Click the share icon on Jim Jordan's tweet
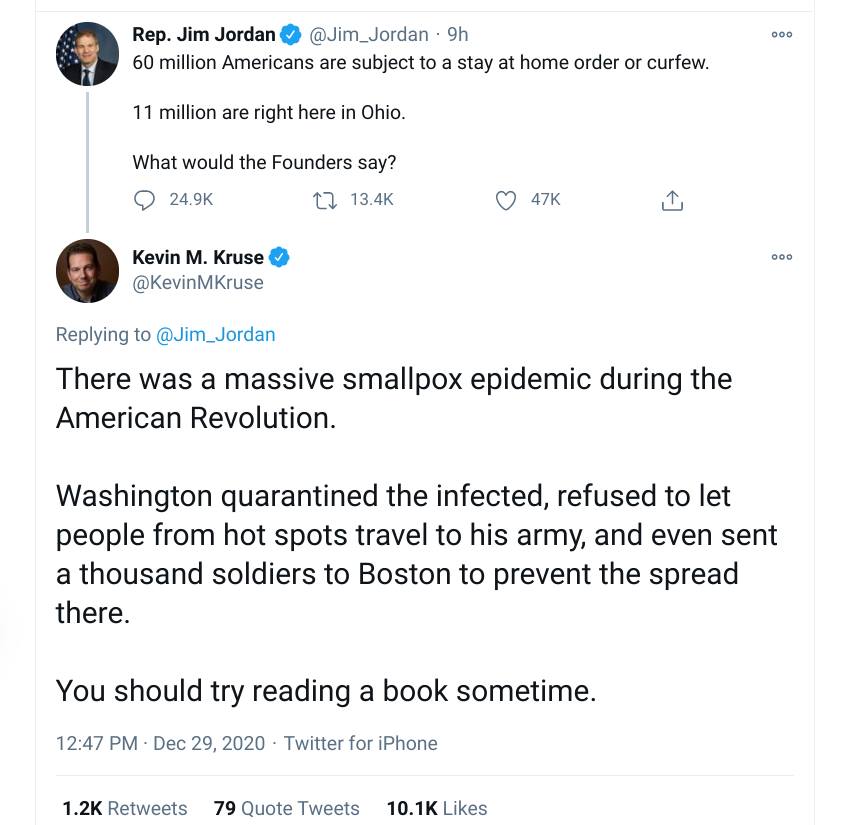 click(672, 200)
